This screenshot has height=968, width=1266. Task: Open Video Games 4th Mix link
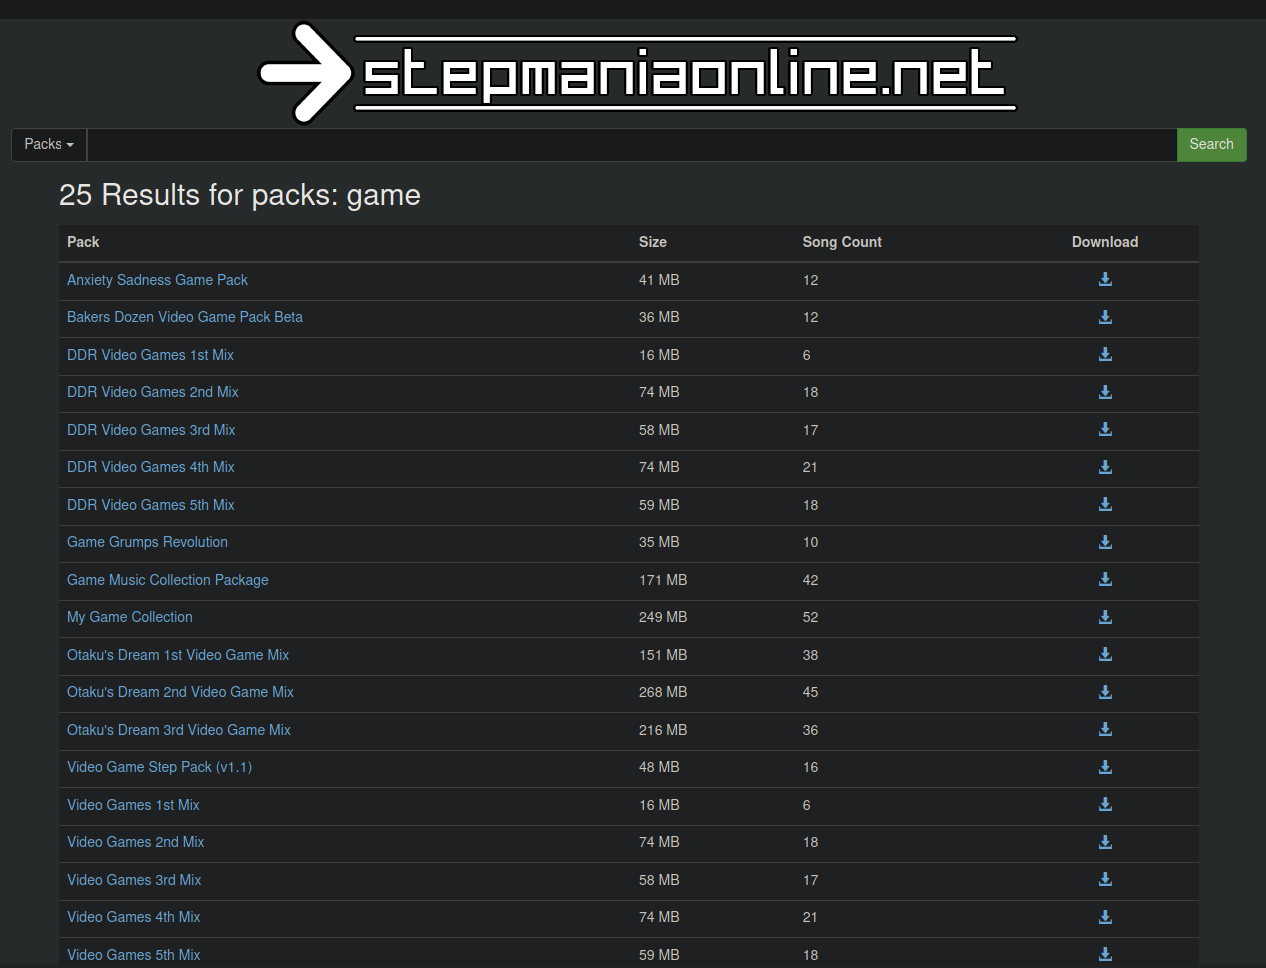133,917
